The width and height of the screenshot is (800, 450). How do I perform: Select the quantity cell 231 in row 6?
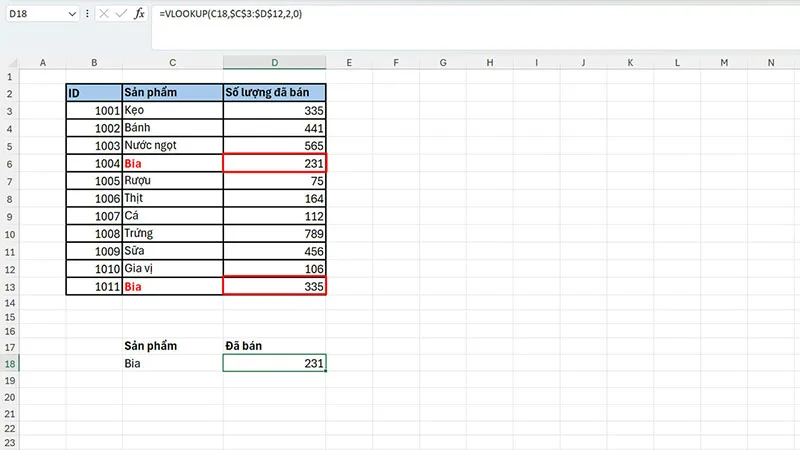(x=274, y=164)
